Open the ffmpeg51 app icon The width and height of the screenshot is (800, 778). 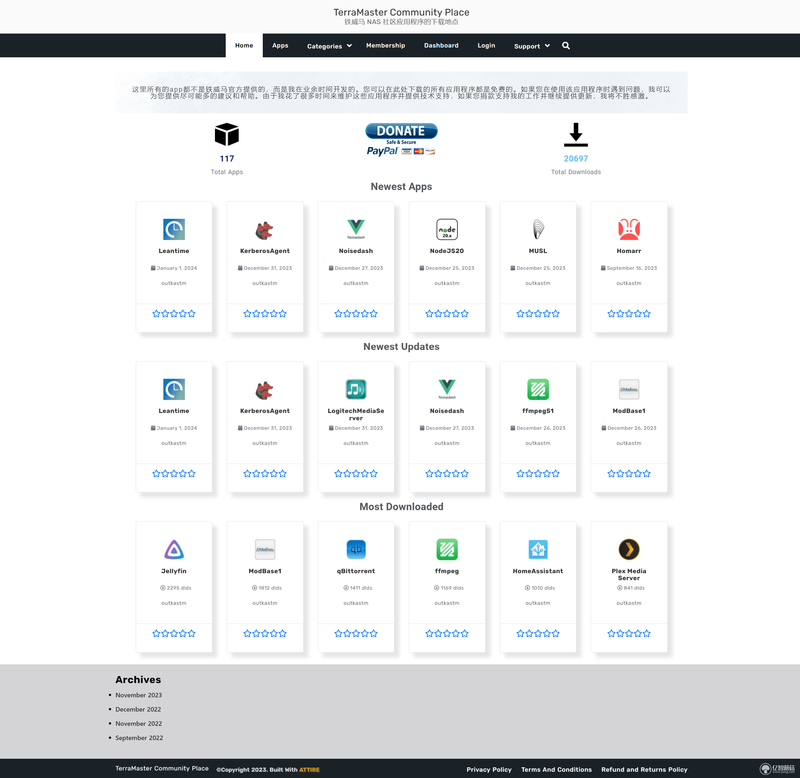[538, 389]
